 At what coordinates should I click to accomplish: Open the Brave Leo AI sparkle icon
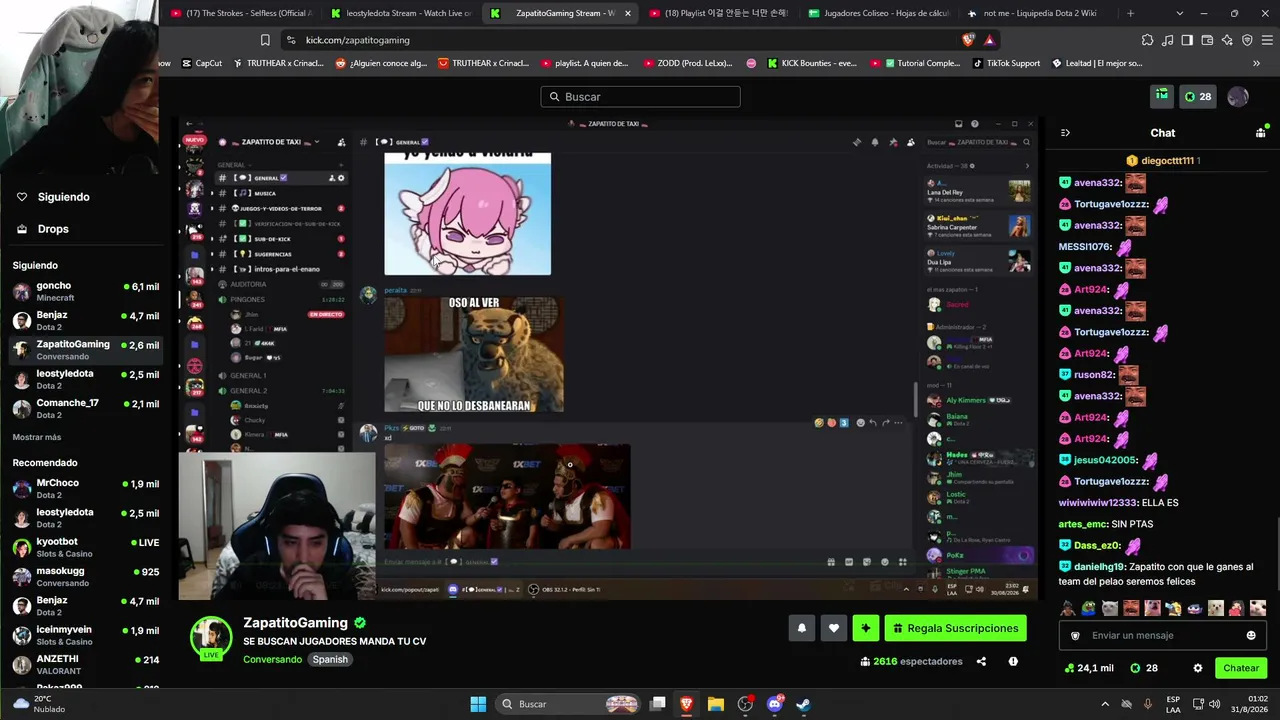pos(1227,40)
